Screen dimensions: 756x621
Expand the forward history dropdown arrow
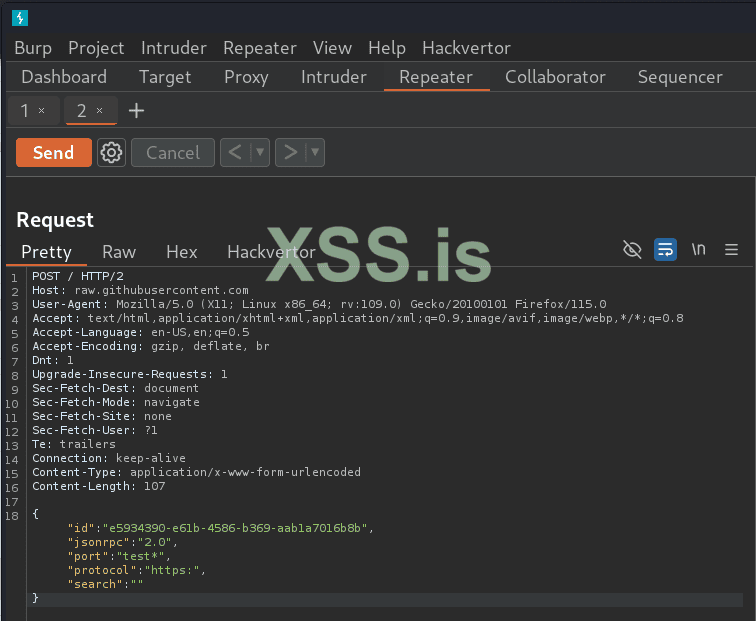click(x=315, y=152)
